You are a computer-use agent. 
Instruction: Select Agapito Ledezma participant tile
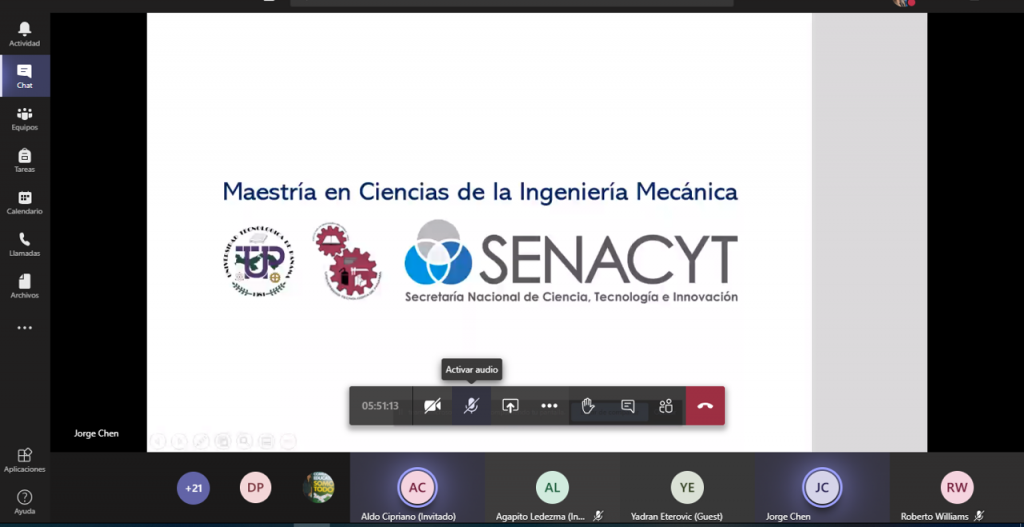pos(552,489)
